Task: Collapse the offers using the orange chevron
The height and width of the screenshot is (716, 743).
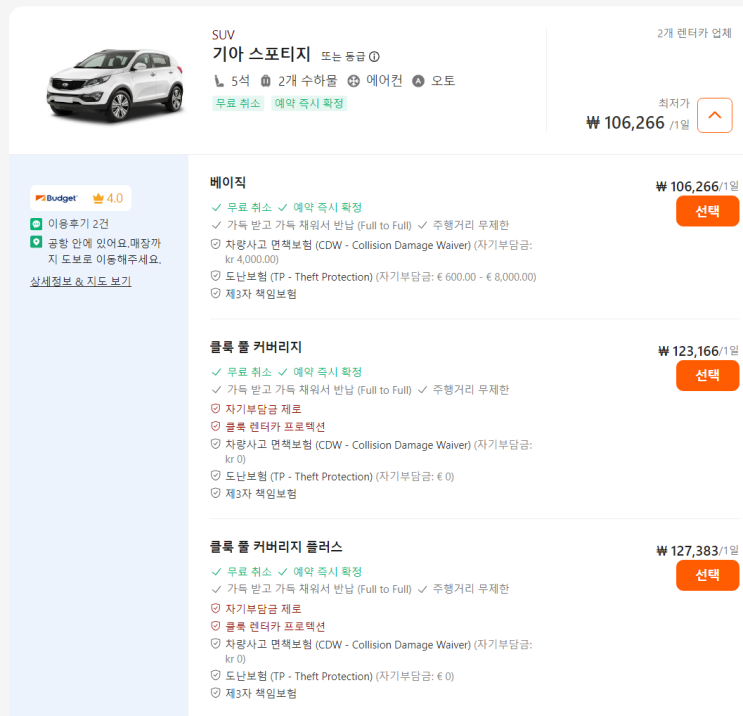Action: click(714, 116)
